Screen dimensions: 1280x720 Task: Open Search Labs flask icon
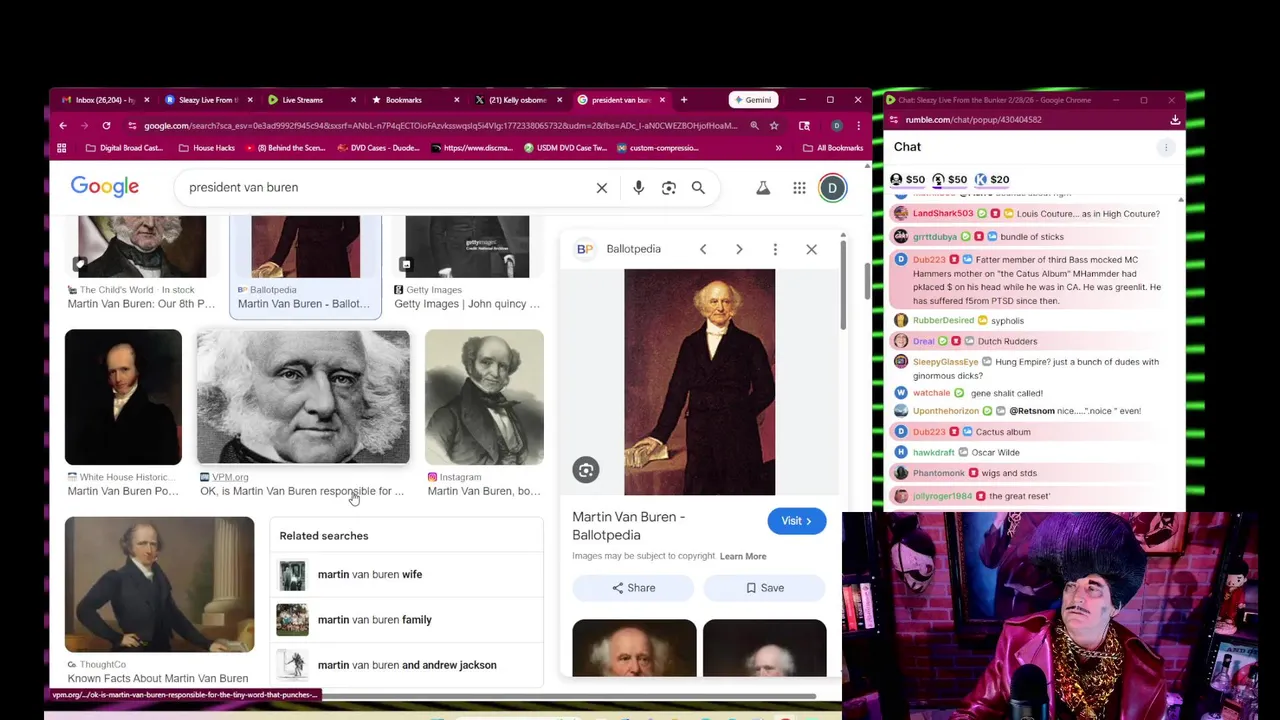coord(763,188)
